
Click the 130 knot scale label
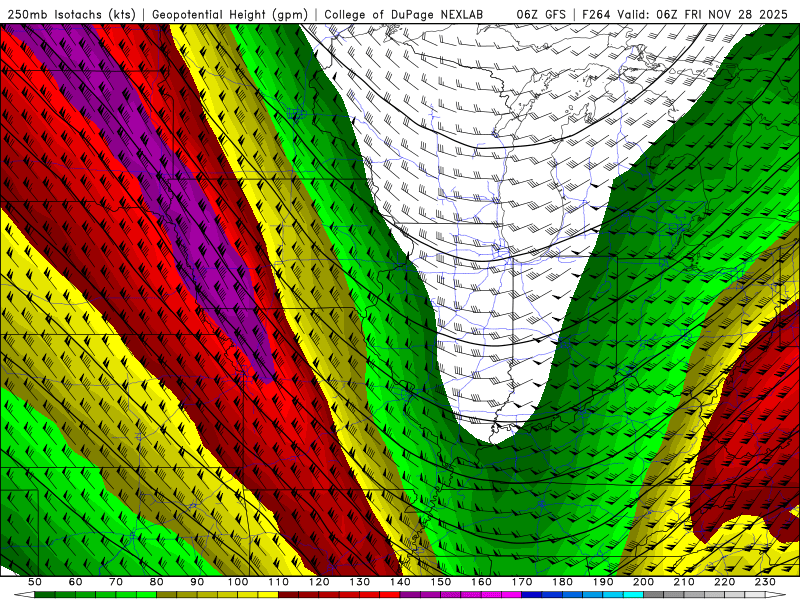[359, 582]
